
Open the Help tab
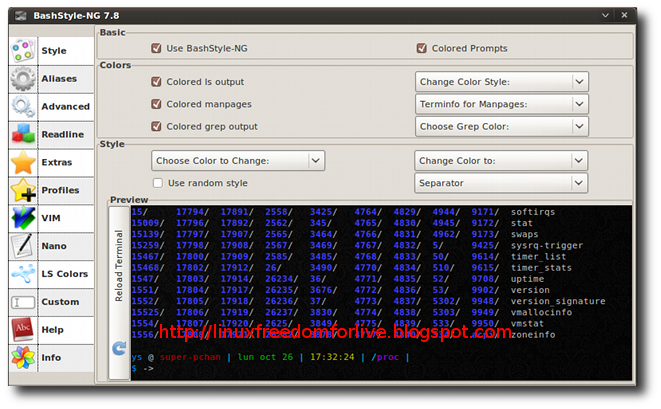51,329
